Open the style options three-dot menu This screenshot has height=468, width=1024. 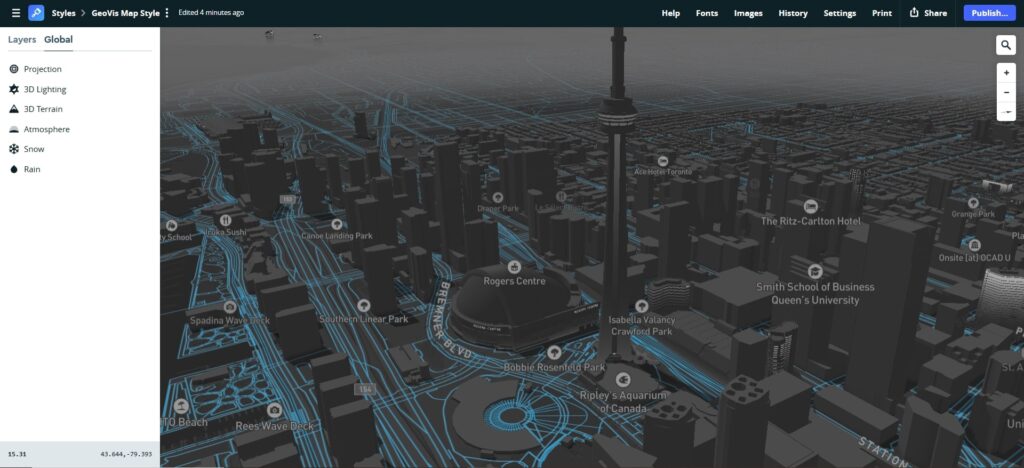(167, 13)
